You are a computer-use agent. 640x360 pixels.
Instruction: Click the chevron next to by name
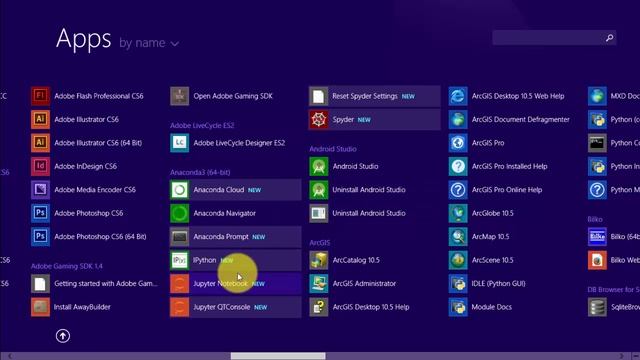[175, 44]
